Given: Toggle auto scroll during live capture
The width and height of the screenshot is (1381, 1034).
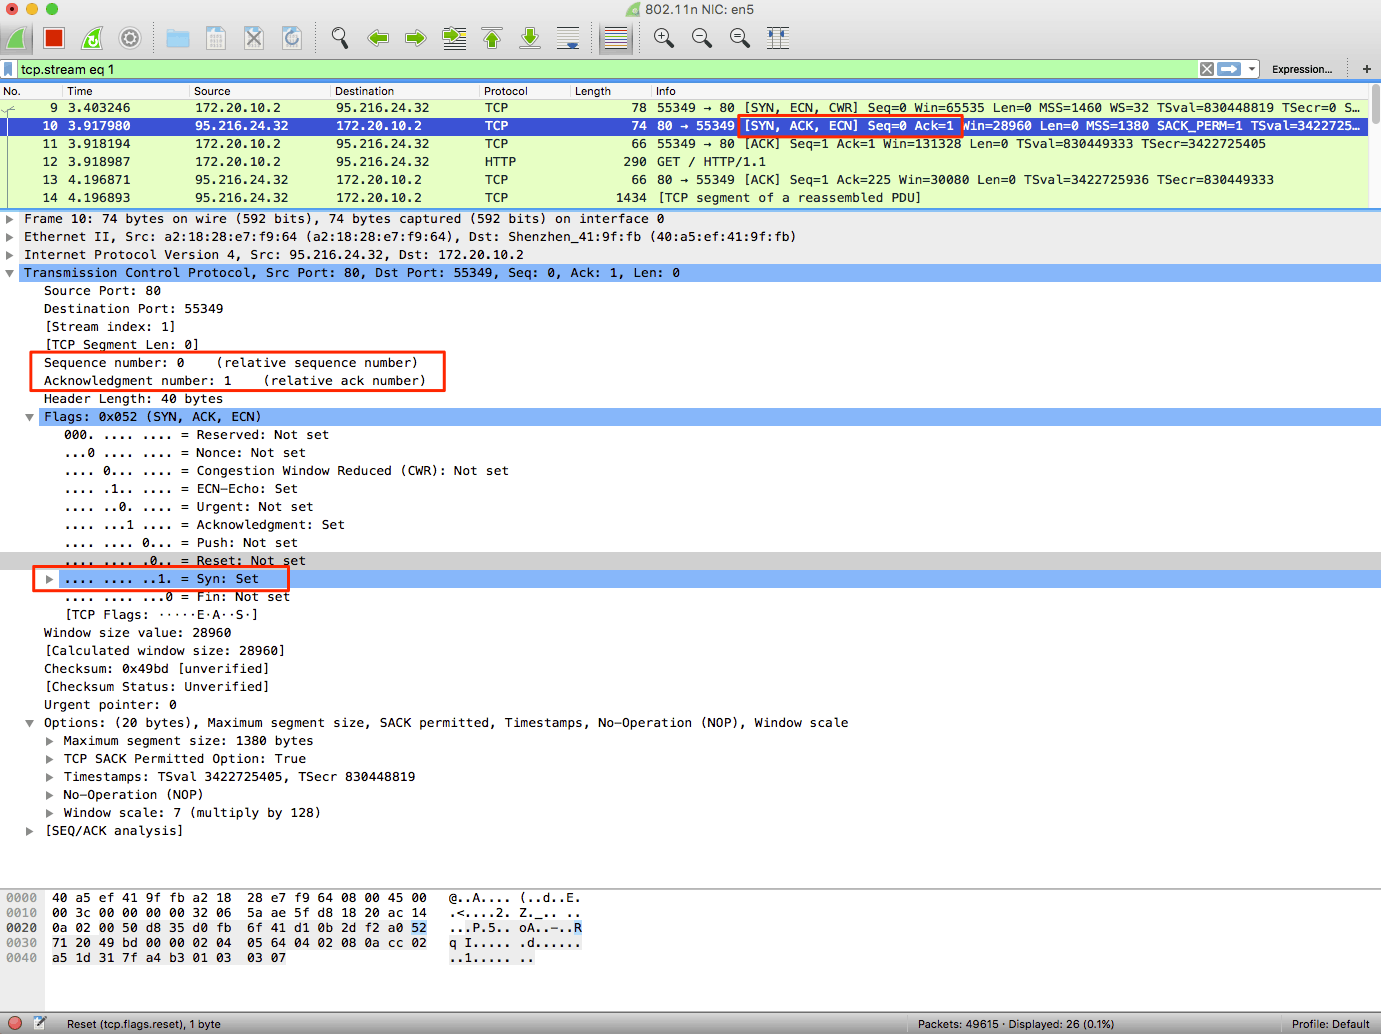Looking at the screenshot, I should [x=568, y=39].
